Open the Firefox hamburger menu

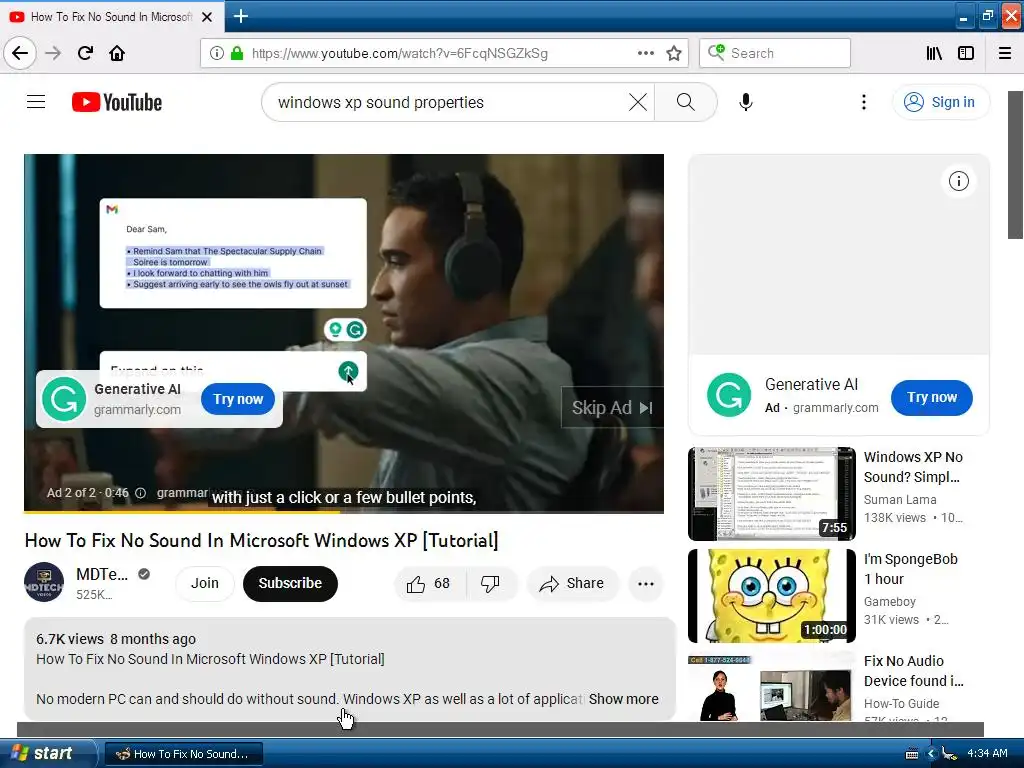(x=1005, y=53)
